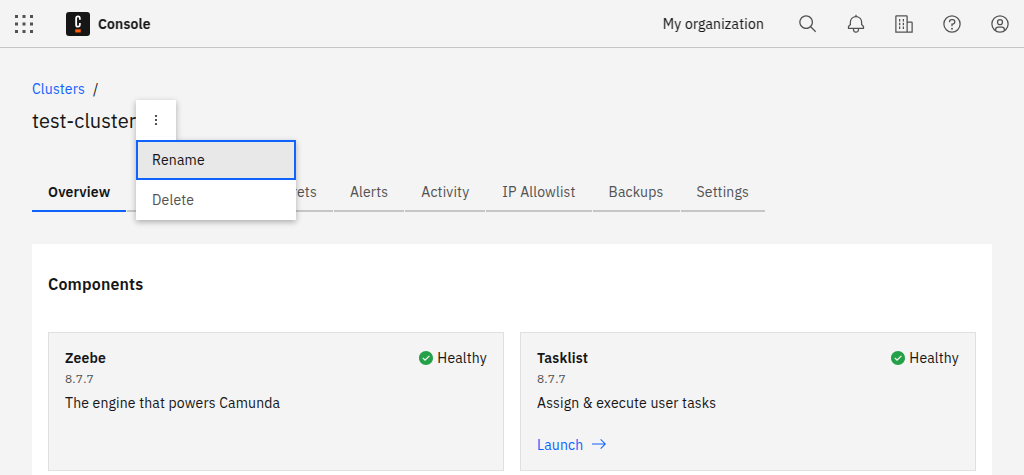Open the Backups tab
Image resolution: width=1024 pixels, height=475 pixels.
tap(635, 192)
